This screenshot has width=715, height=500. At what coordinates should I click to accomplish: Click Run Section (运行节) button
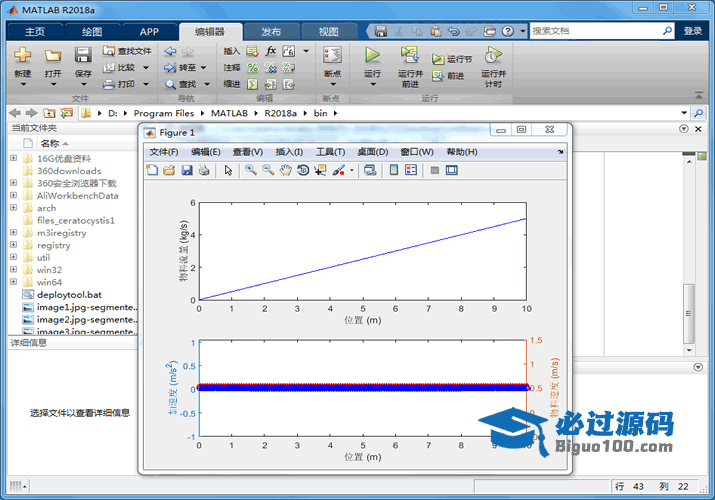[x=452, y=59]
